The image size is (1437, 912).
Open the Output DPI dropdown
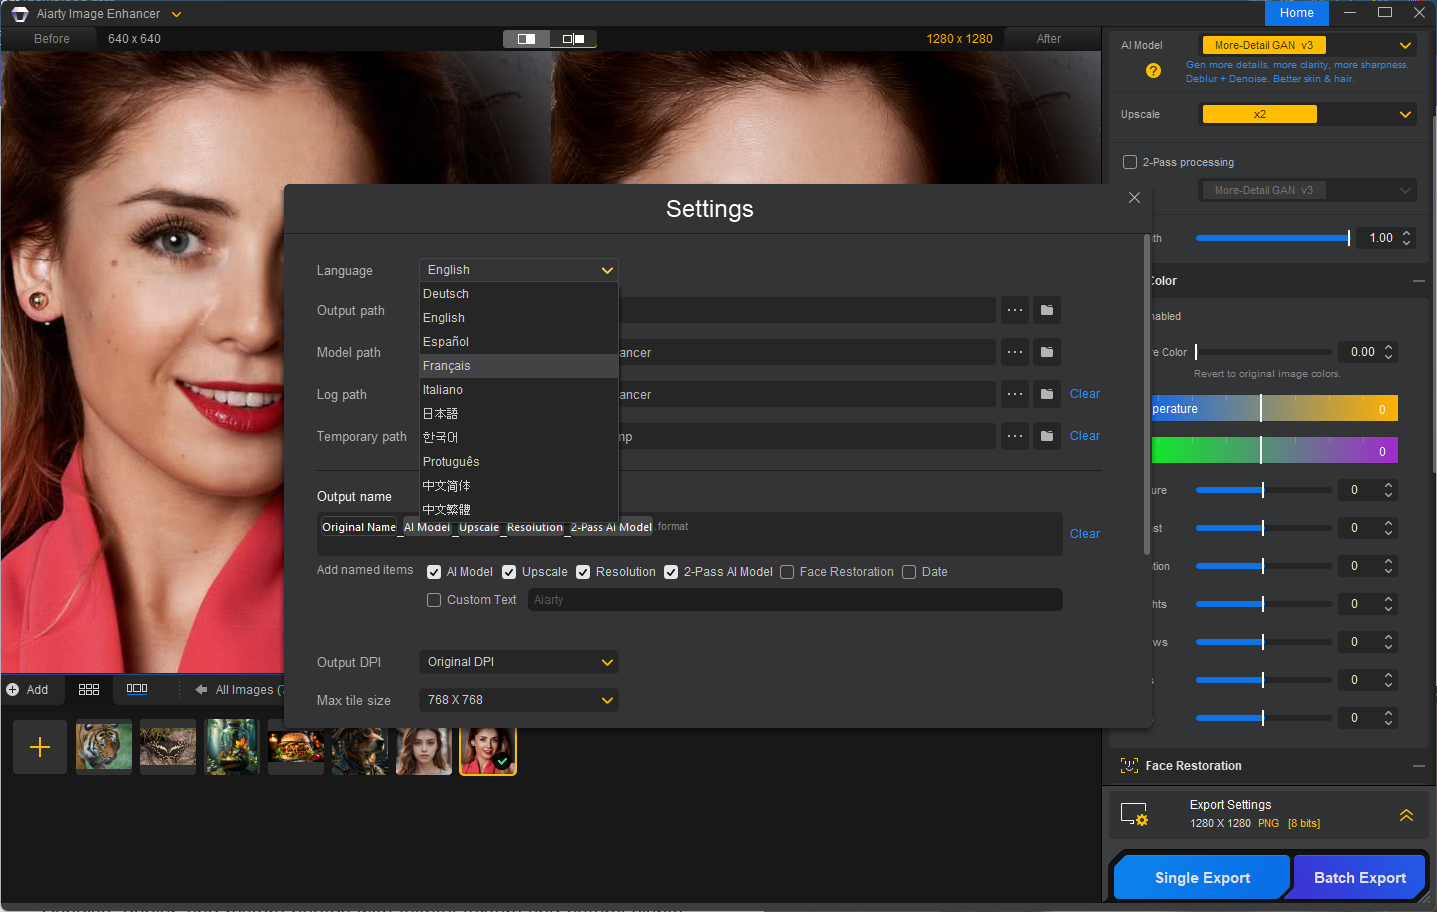518,662
